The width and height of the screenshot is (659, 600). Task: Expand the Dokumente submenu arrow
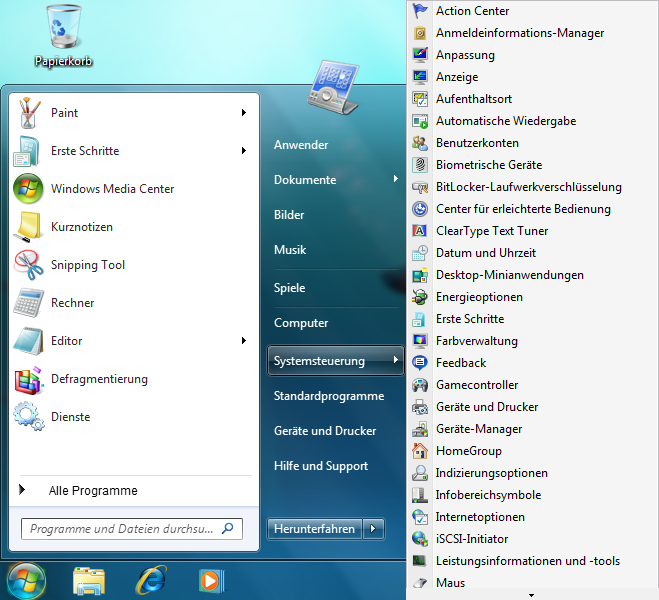coord(395,179)
